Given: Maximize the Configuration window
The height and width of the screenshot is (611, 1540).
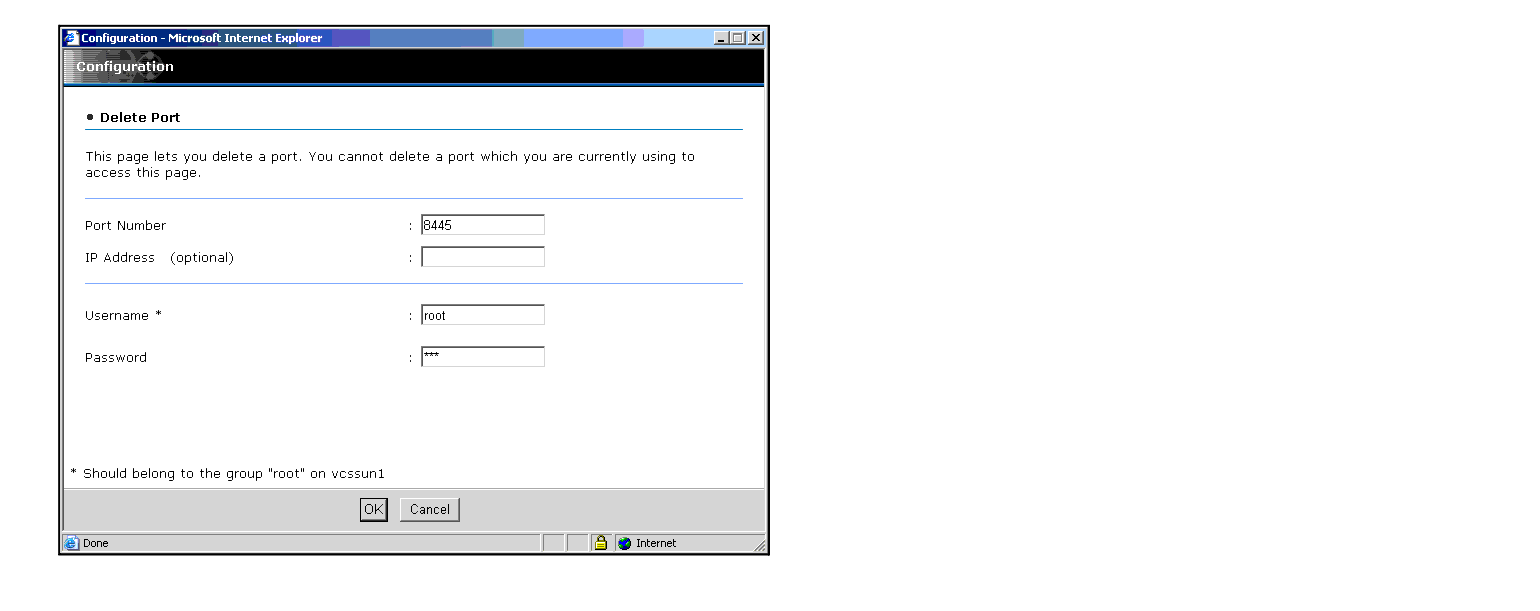Looking at the screenshot, I should click(739, 38).
